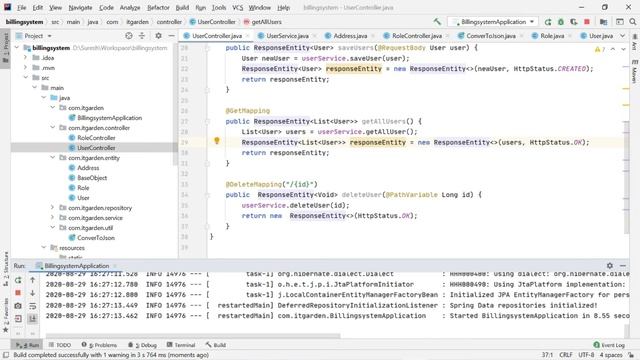Open the TODO tool window

click(x=60, y=345)
